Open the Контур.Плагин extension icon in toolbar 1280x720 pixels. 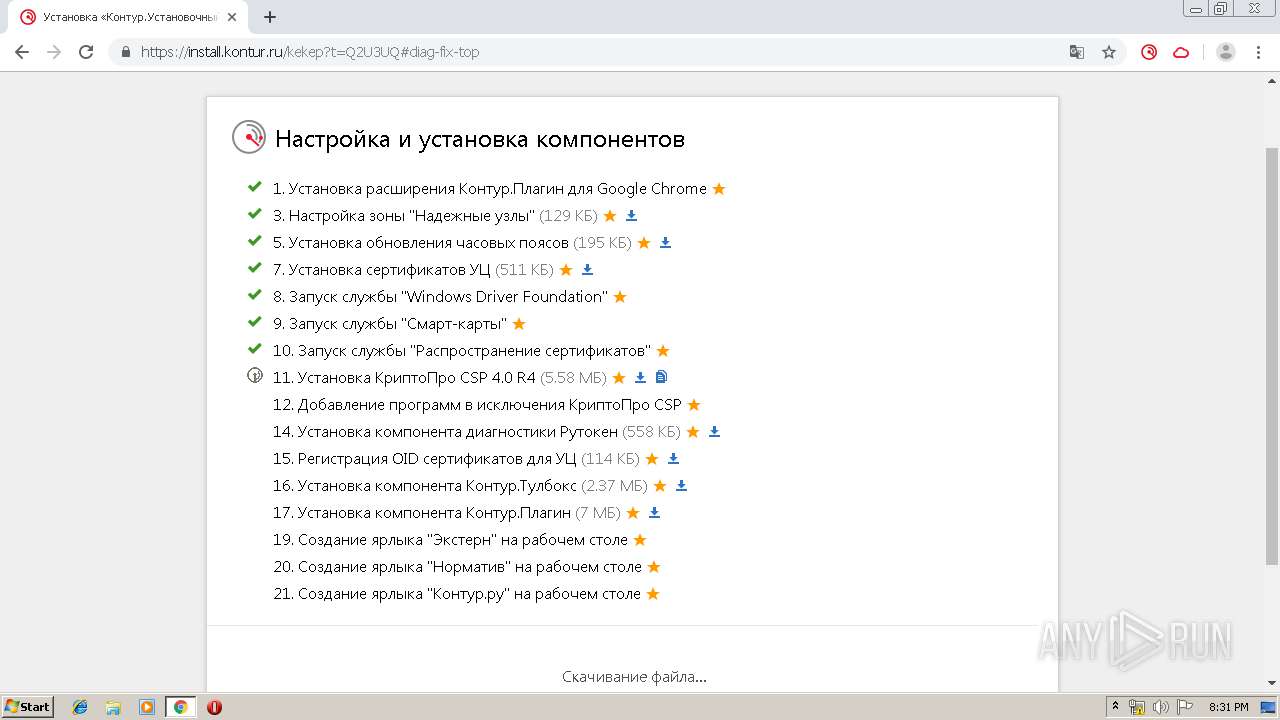pos(1149,52)
